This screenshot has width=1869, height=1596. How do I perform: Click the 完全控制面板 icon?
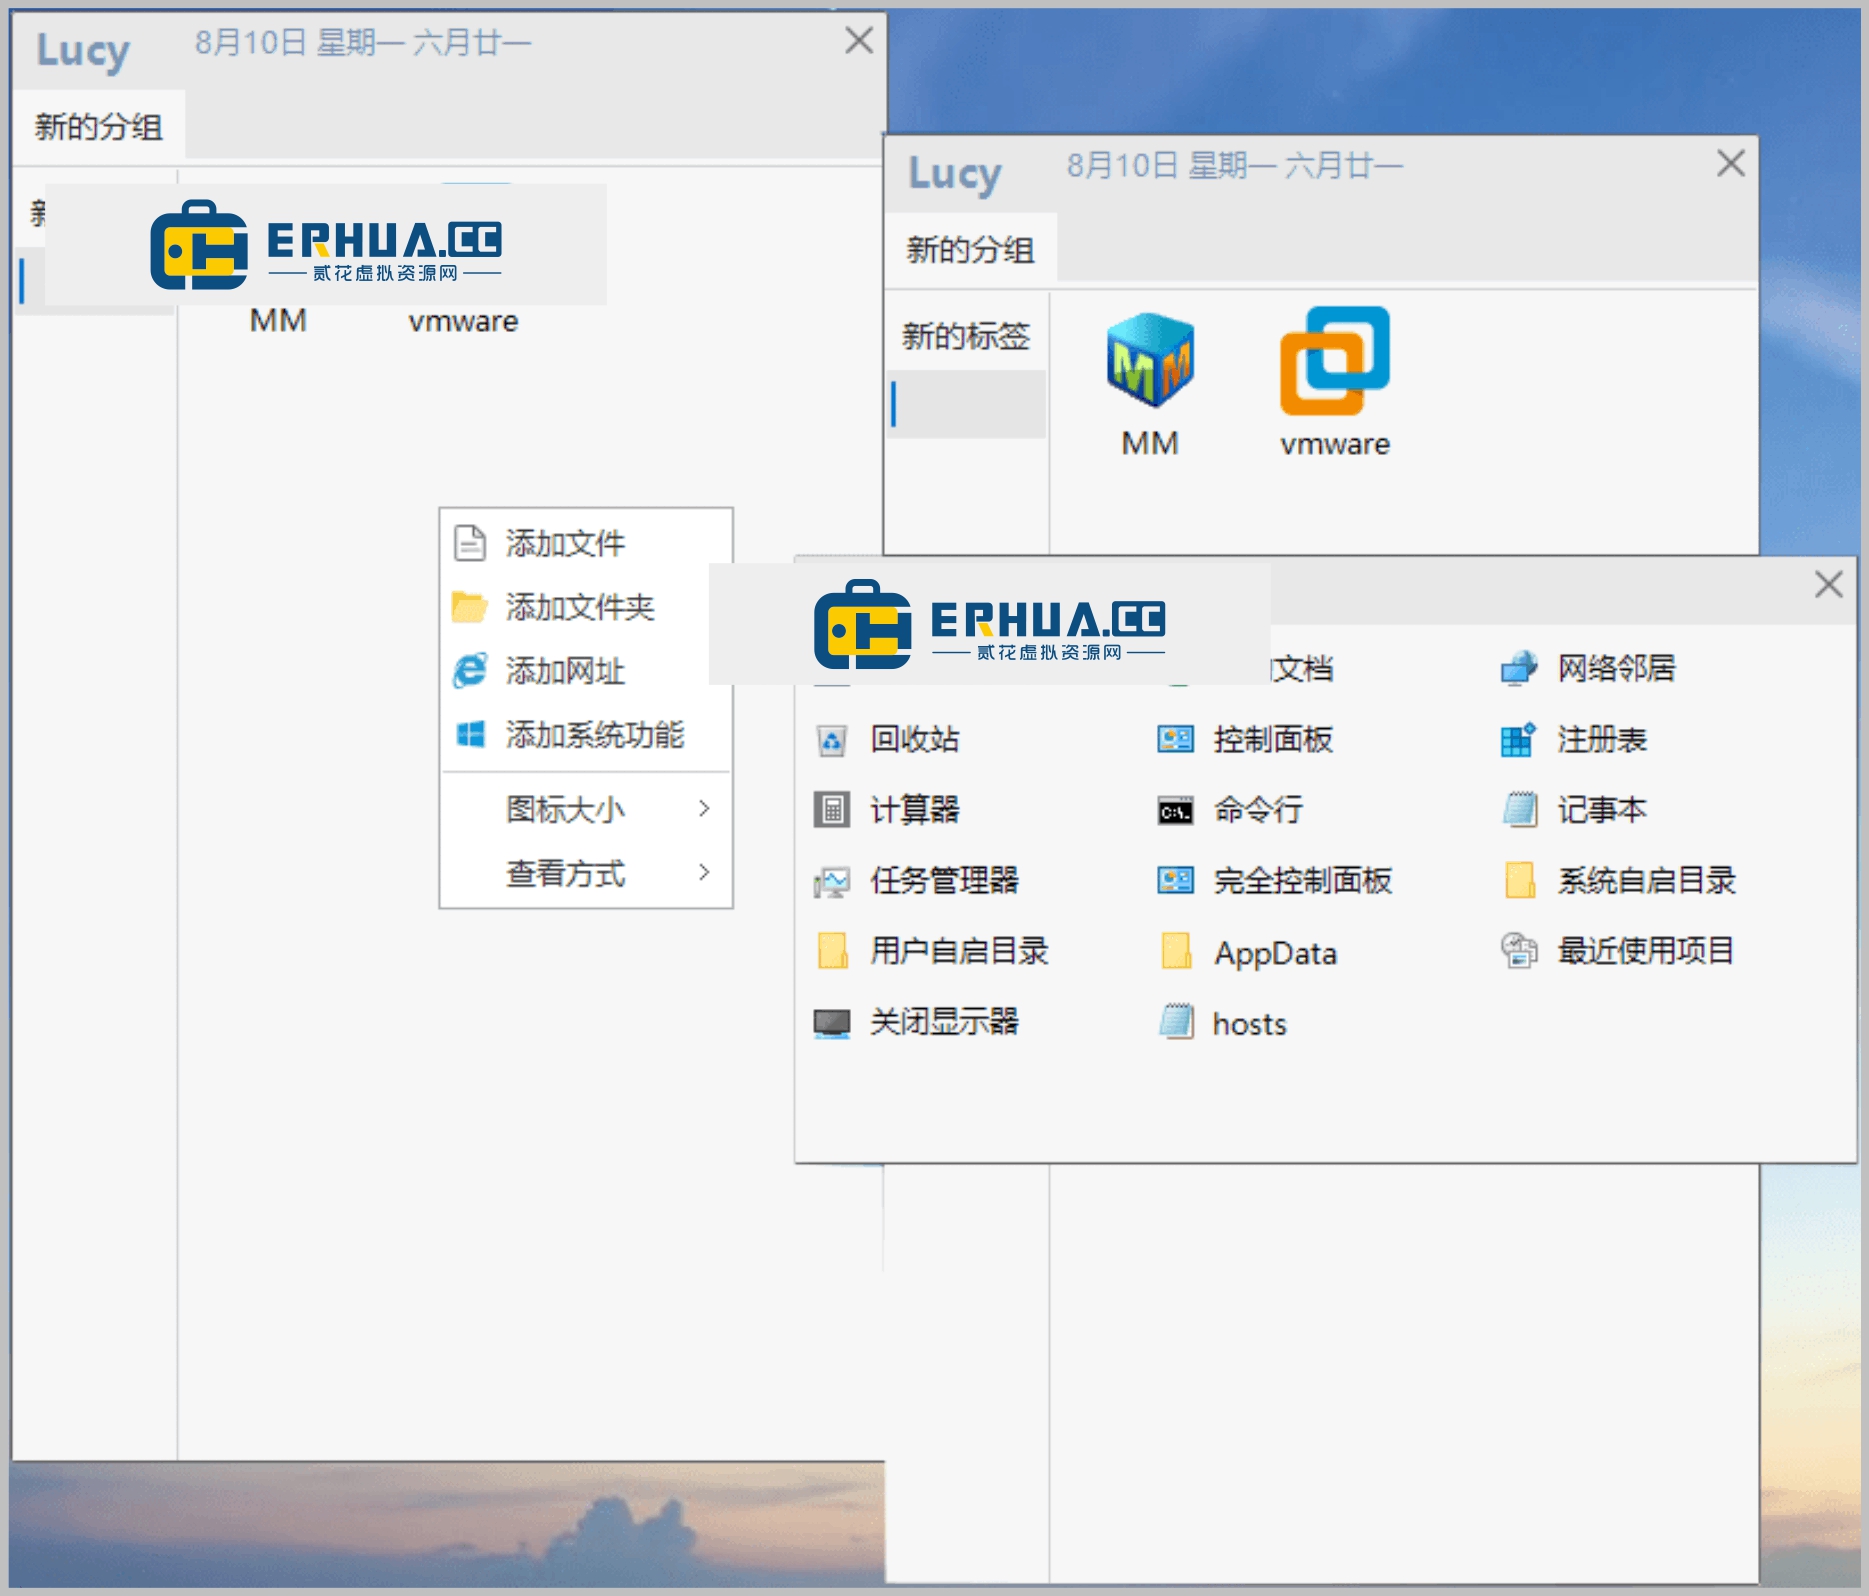[x=1175, y=881]
